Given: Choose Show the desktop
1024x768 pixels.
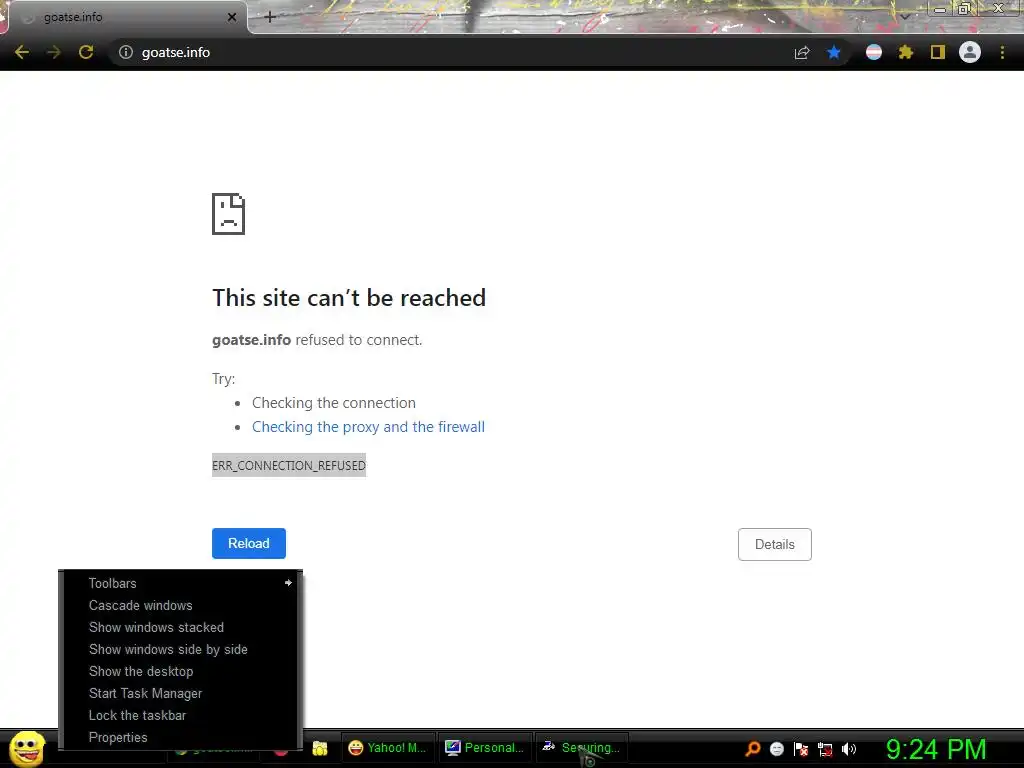Looking at the screenshot, I should click(181, 671).
